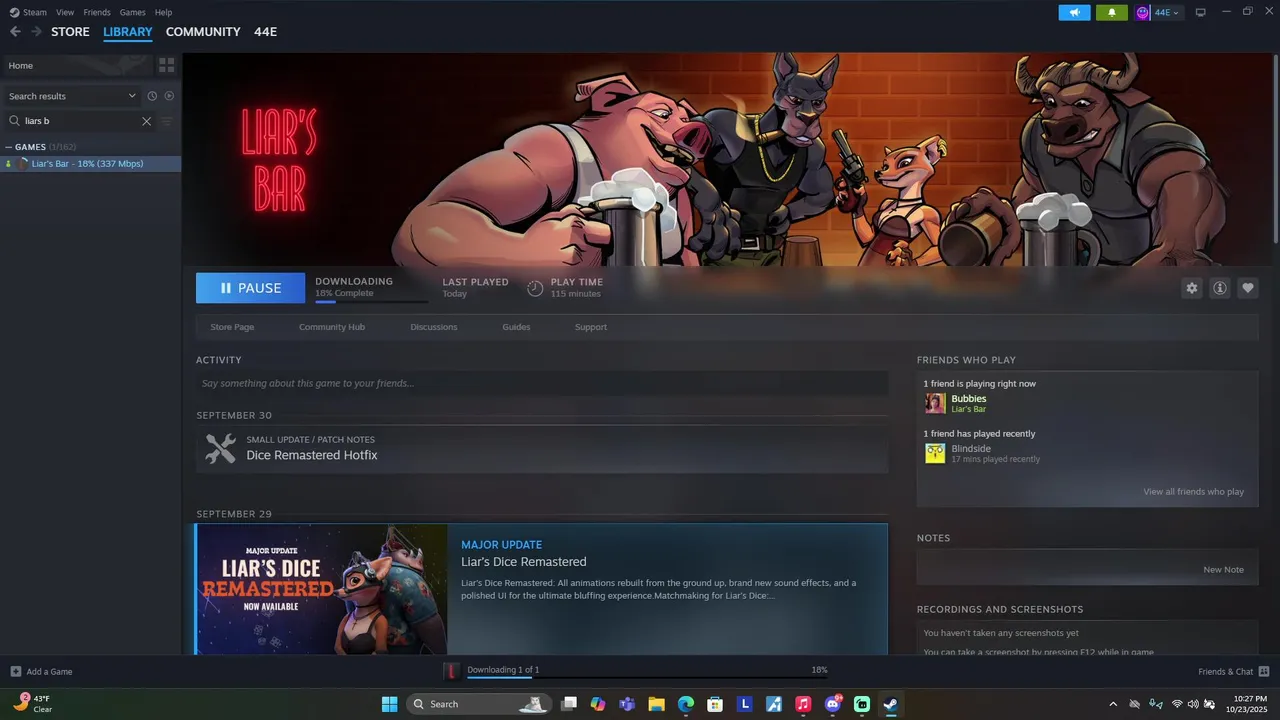Favorite Liar's Bar with heart icon
The width and height of the screenshot is (1280, 720).
[x=1247, y=288]
